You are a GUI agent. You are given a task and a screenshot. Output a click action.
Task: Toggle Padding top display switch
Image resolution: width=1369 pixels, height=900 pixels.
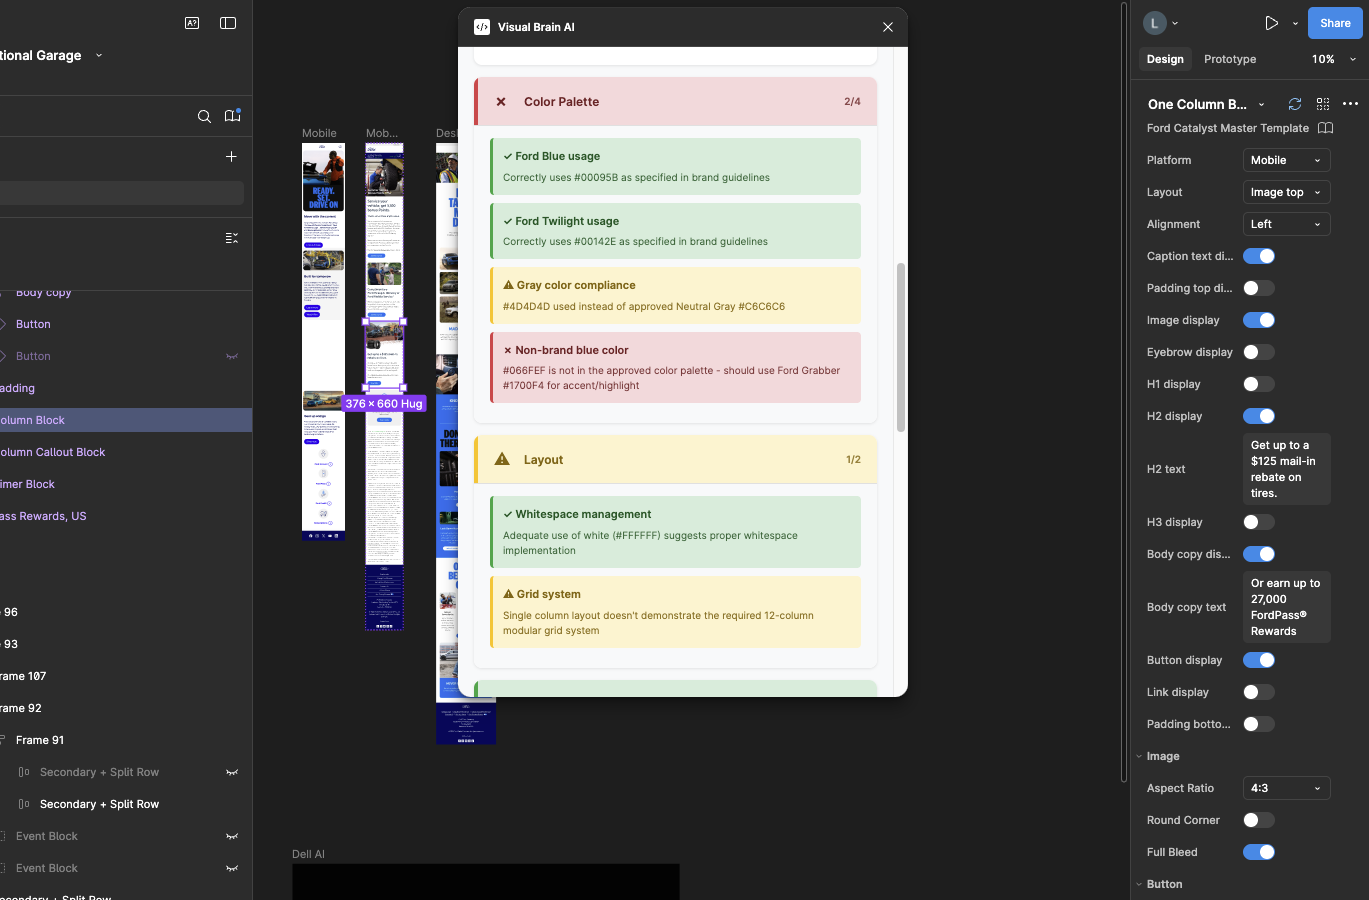(1259, 288)
